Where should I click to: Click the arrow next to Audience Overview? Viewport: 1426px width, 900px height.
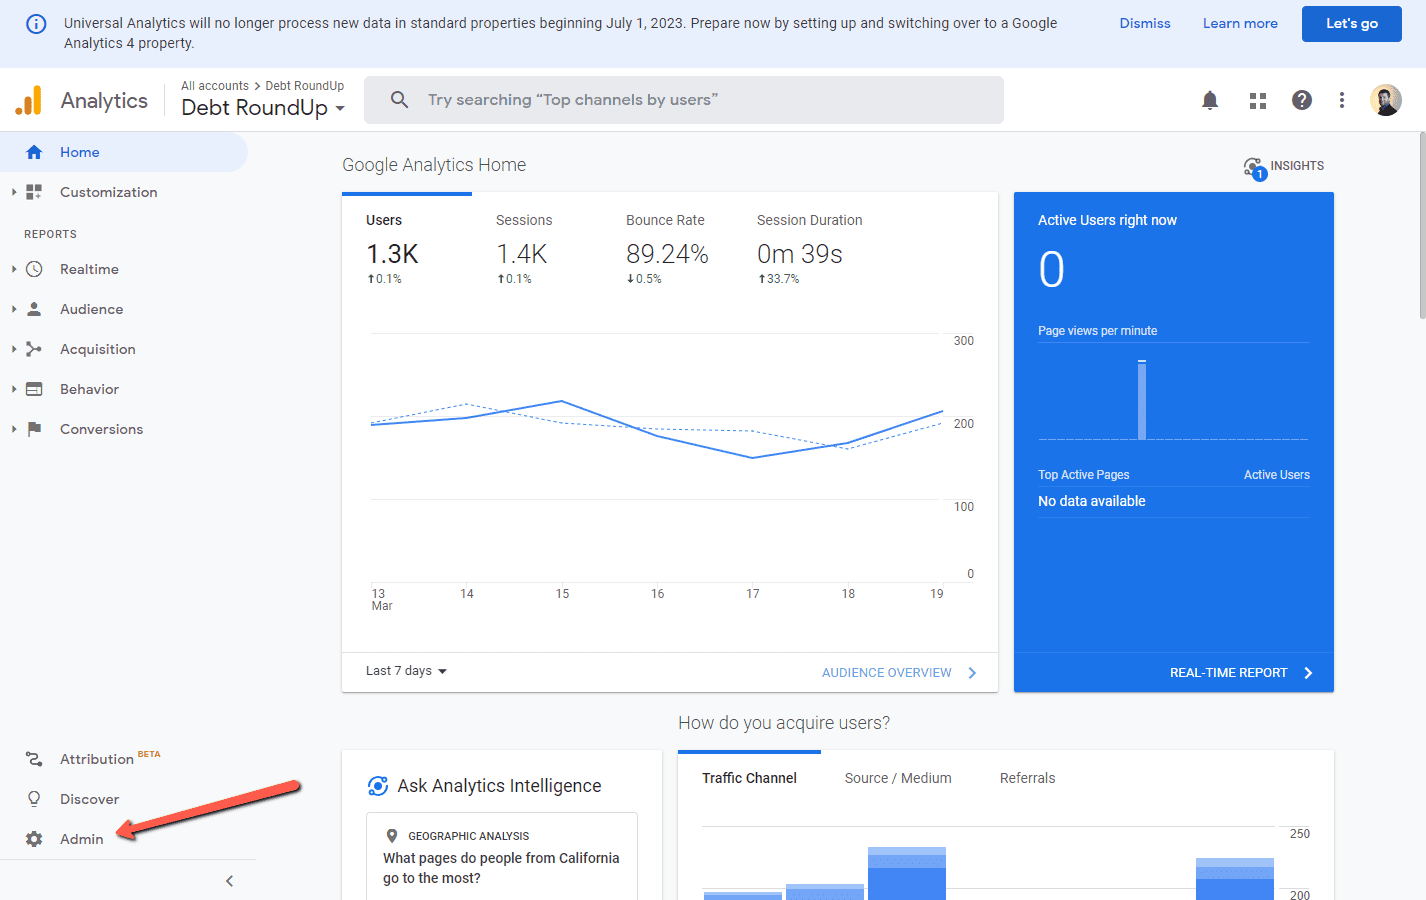click(972, 673)
